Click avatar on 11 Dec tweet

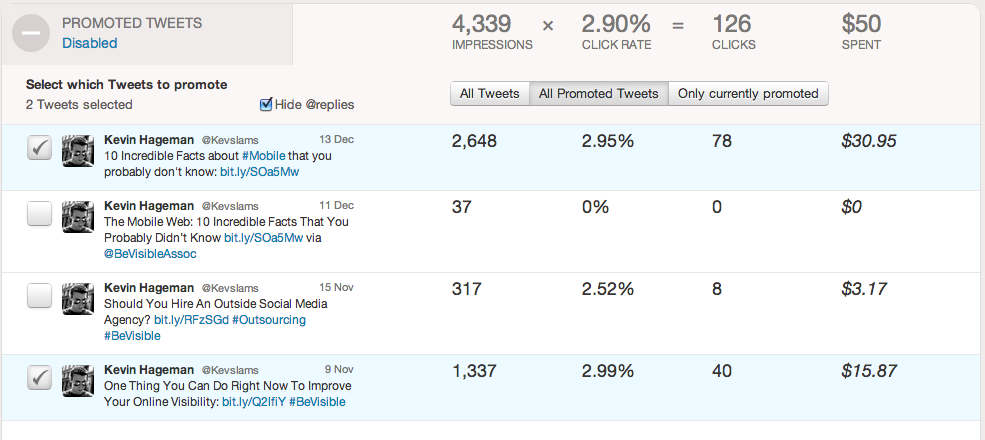[x=78, y=217]
